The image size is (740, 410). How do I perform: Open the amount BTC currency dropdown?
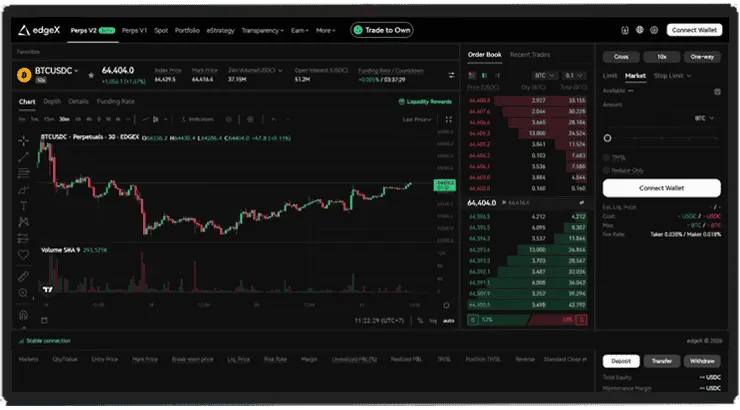[x=704, y=118]
